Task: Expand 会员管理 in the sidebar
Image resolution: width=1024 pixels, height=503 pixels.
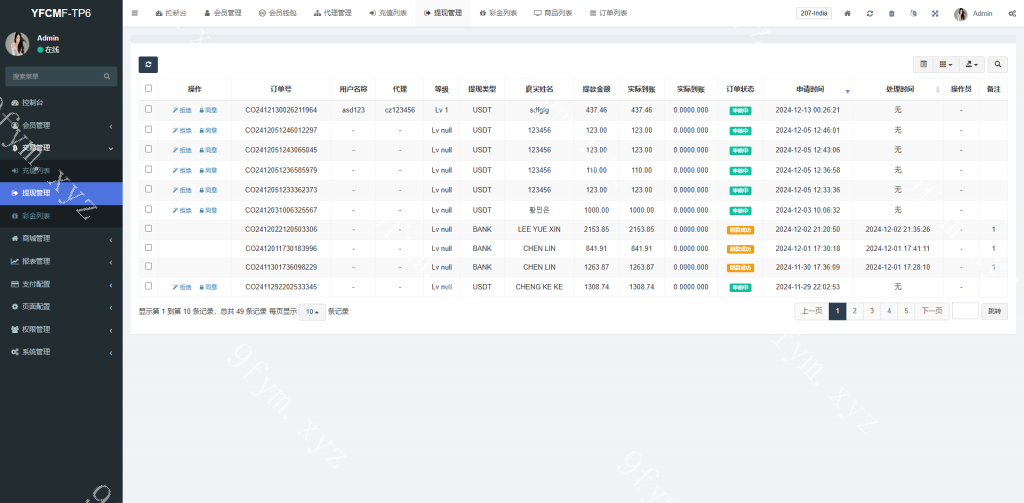Action: [61, 125]
